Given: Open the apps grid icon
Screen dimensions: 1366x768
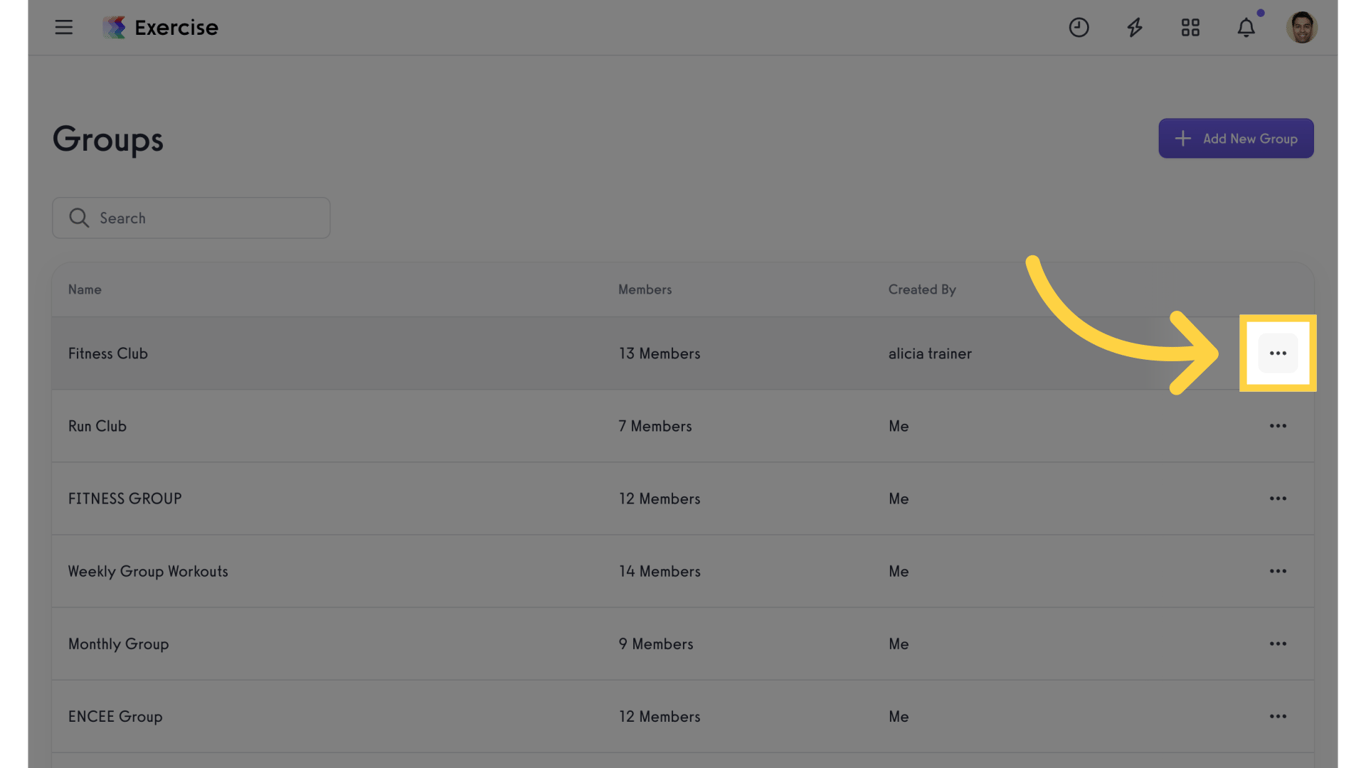Looking at the screenshot, I should coord(1190,27).
